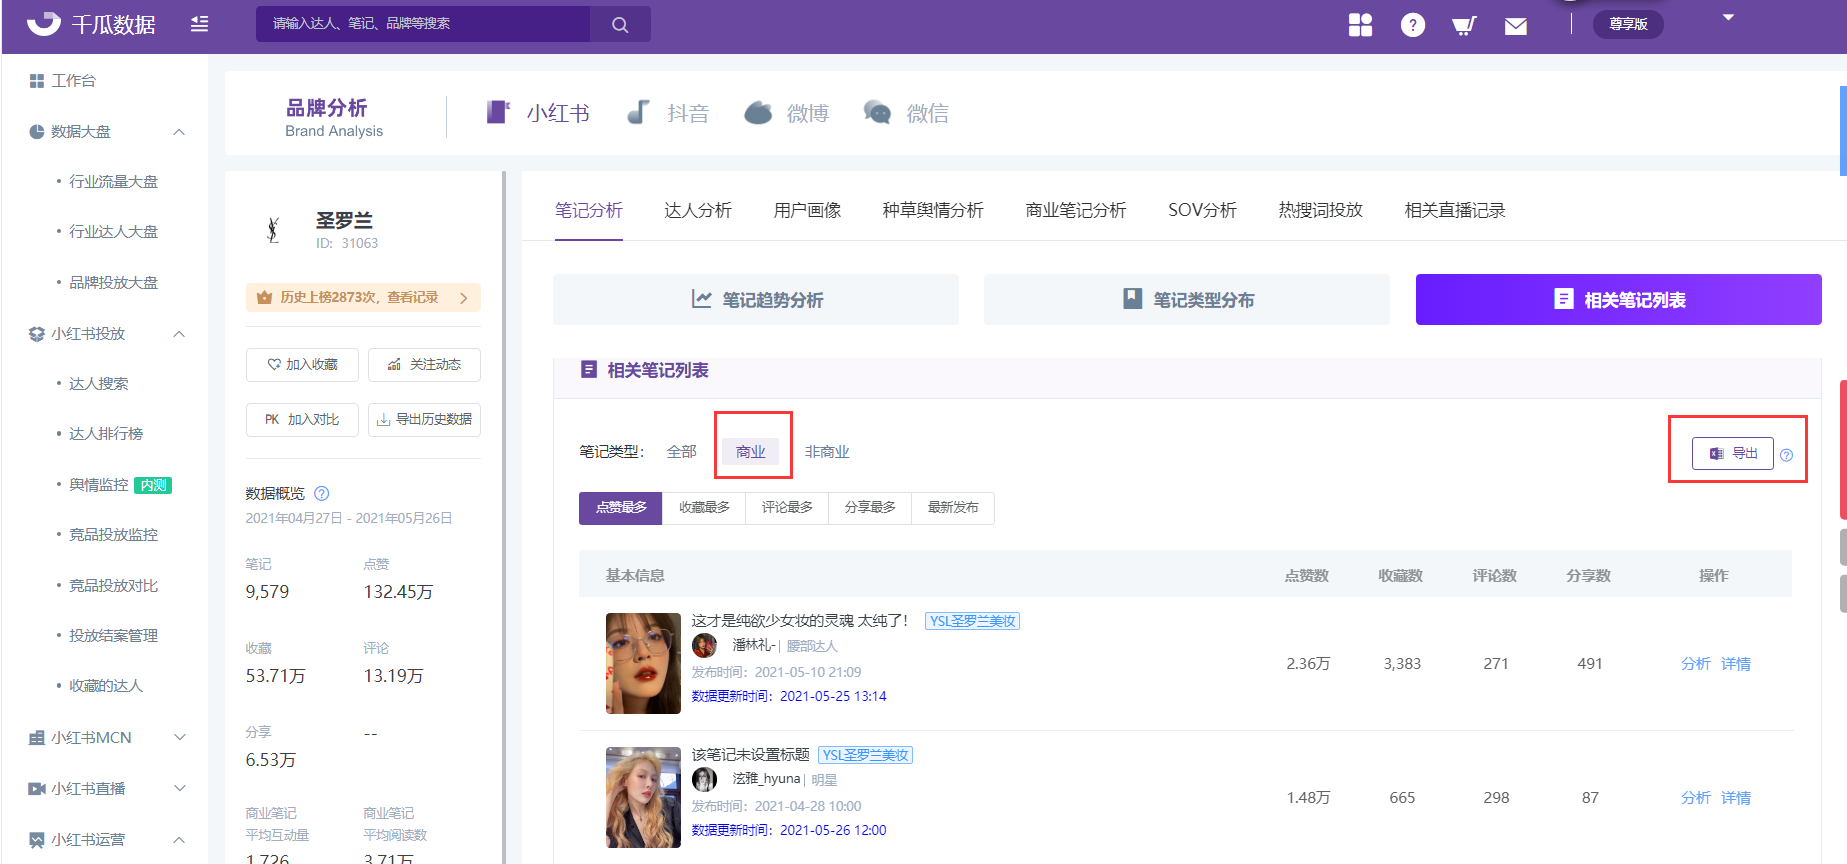The image size is (1847, 864).
Task: Switch to 用户画像 tab
Action: tap(807, 210)
